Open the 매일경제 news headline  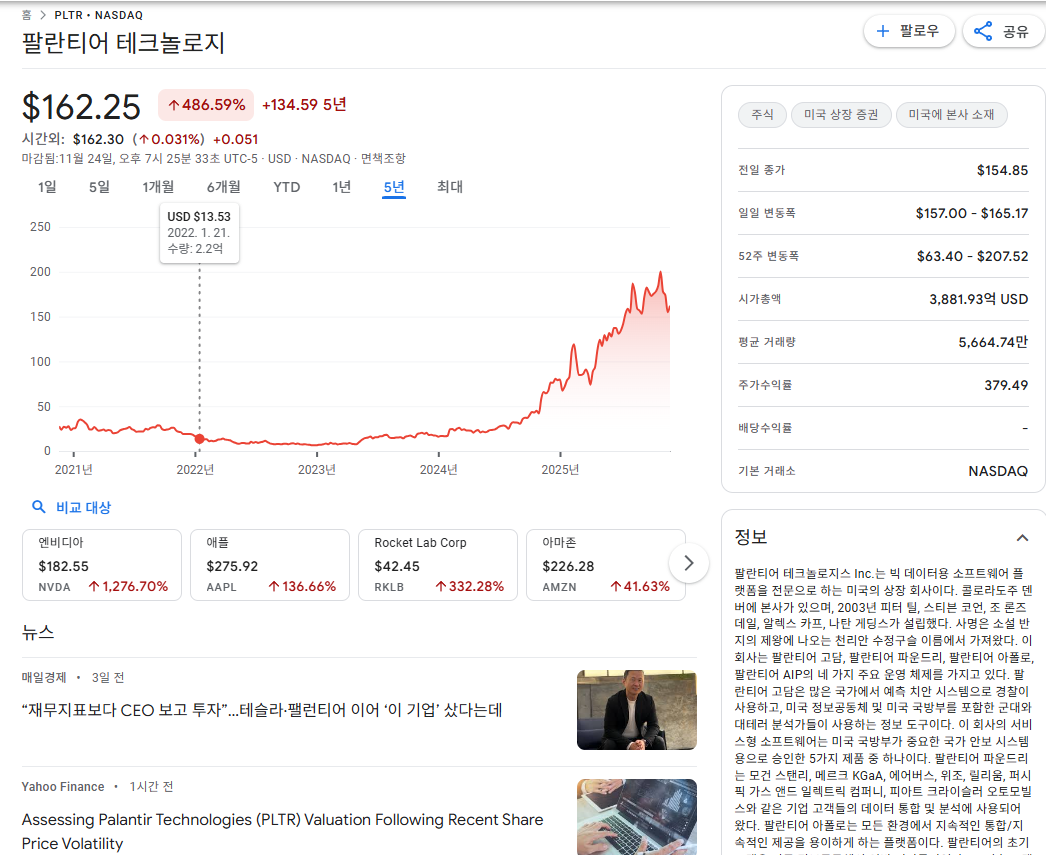click(262, 710)
